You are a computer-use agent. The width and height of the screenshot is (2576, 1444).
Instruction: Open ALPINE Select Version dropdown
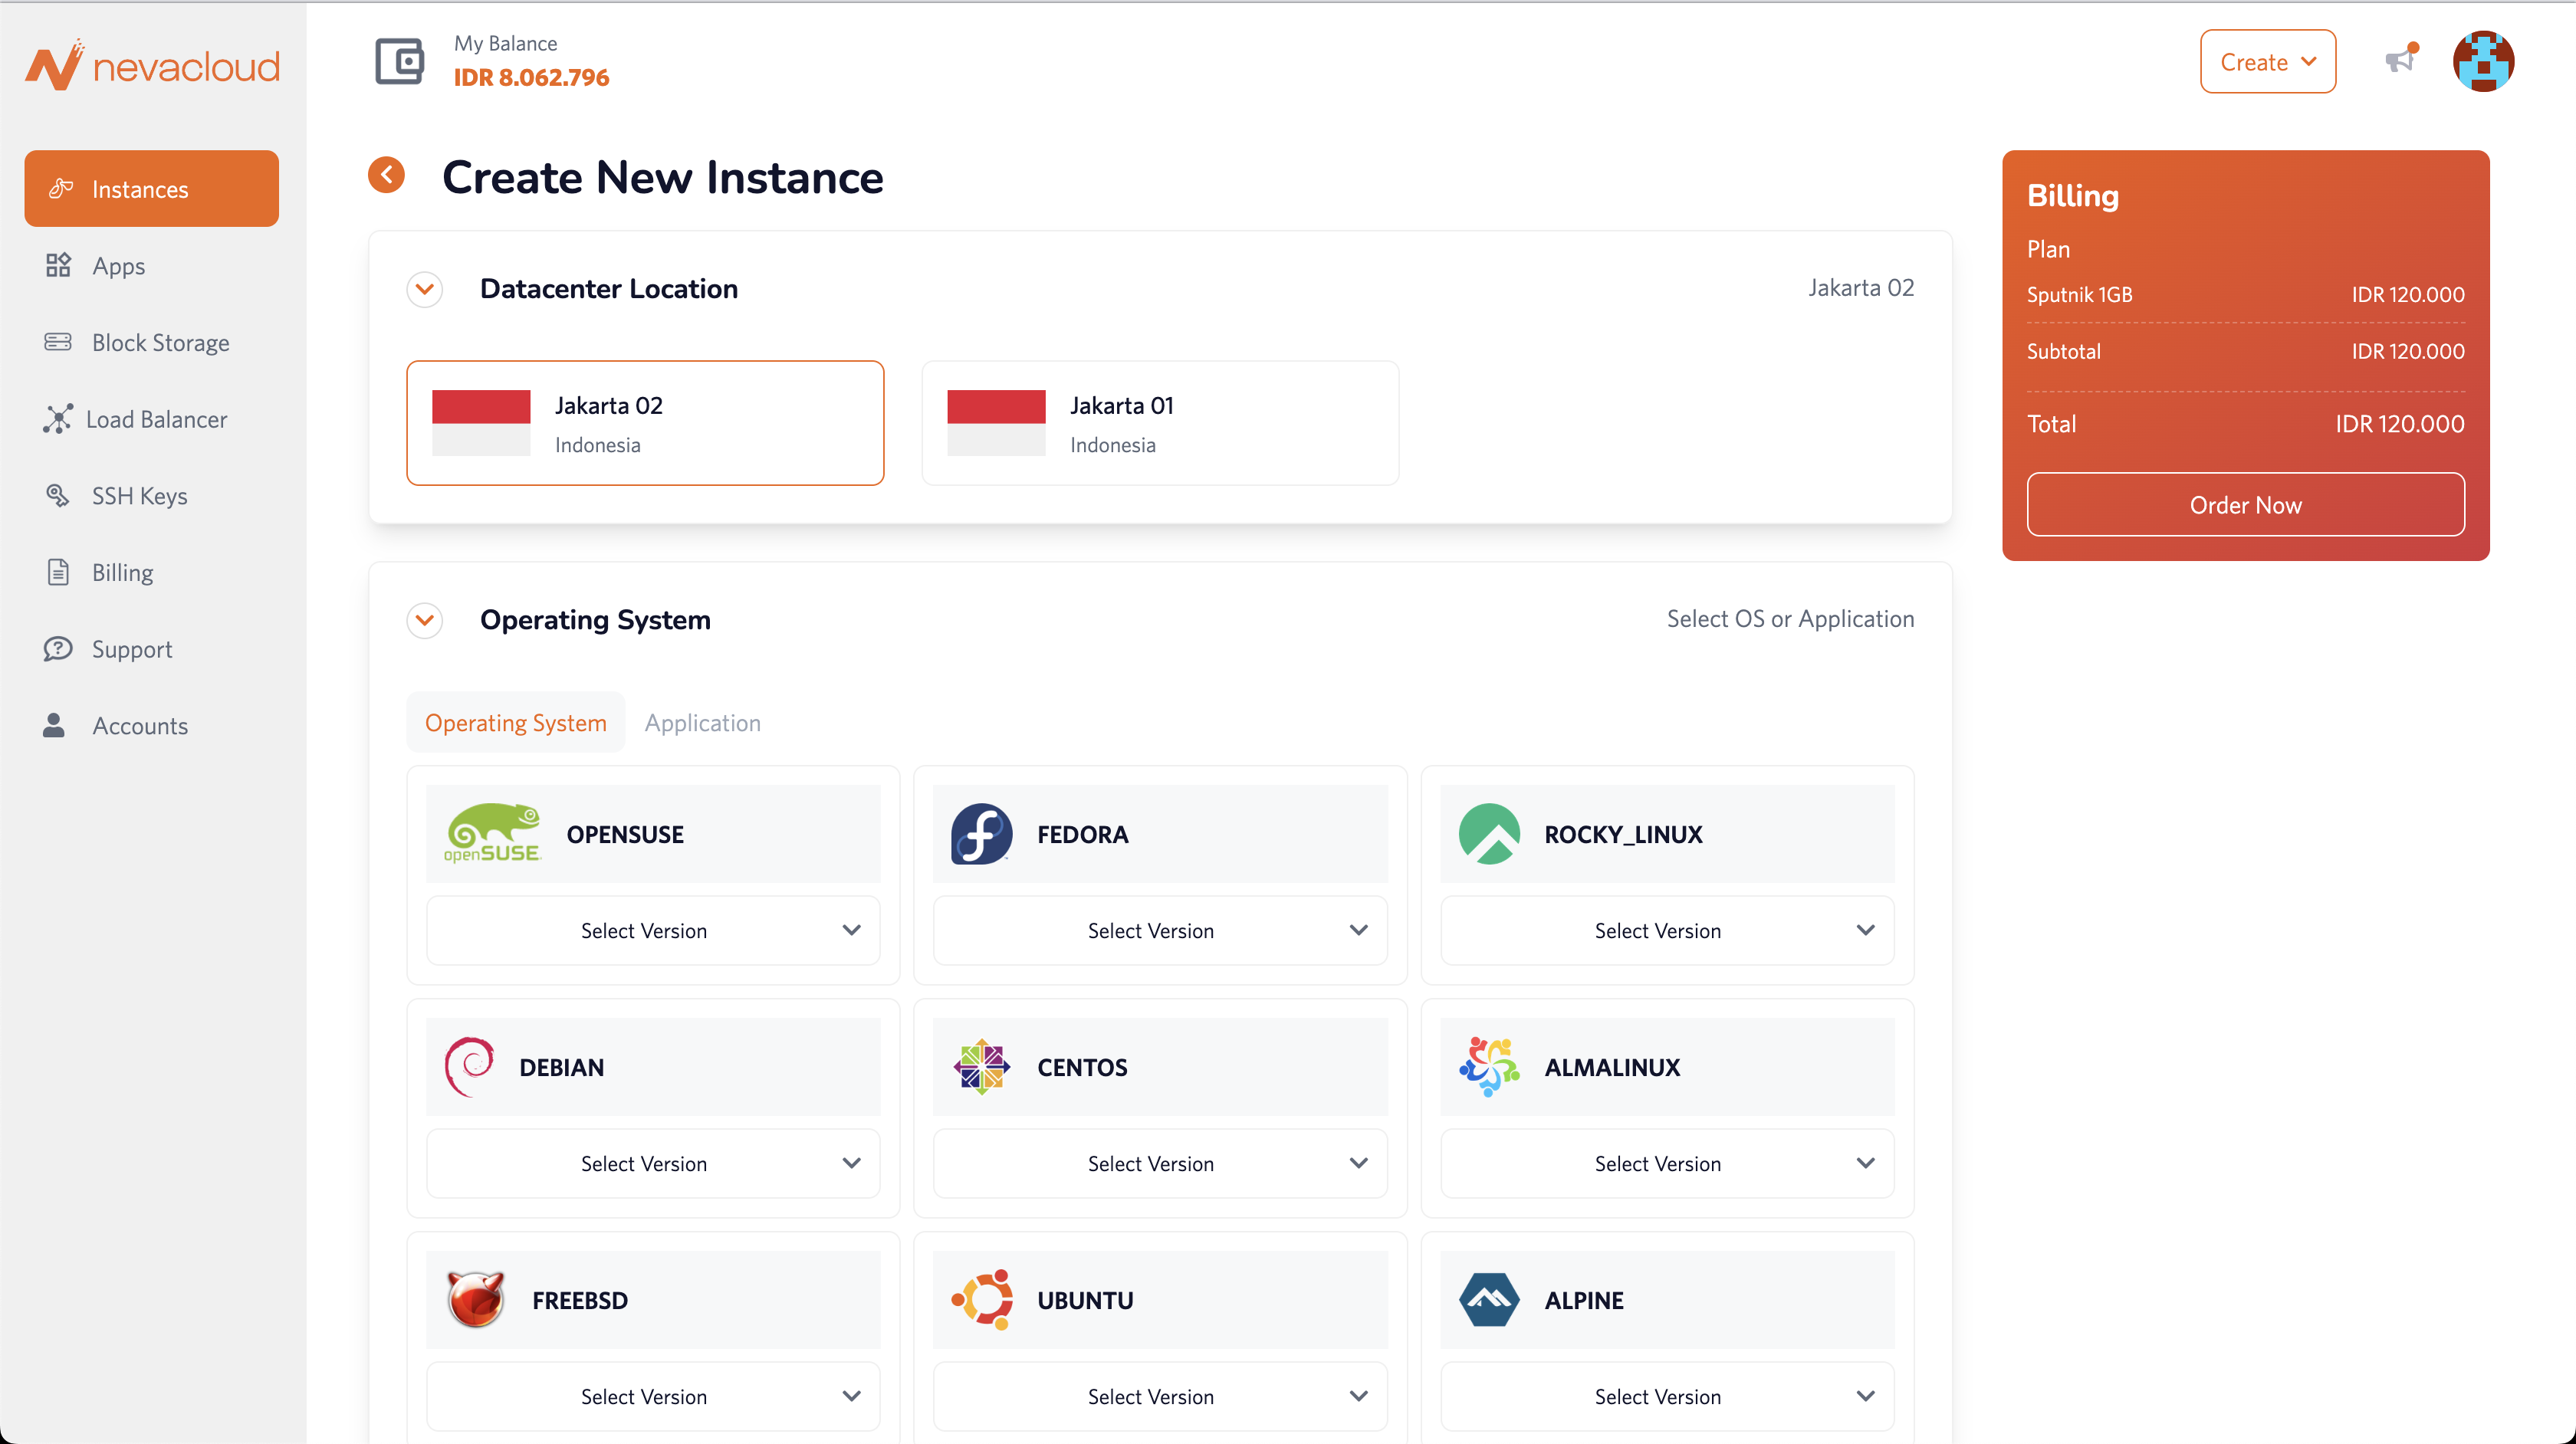[x=1667, y=1396]
